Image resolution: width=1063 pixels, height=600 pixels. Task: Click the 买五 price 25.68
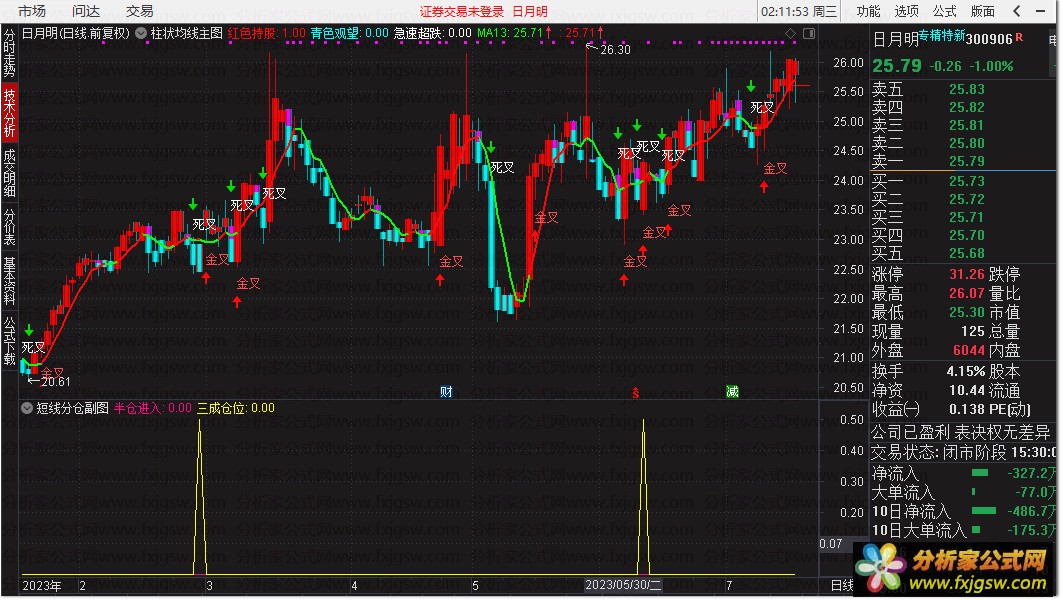[967, 253]
